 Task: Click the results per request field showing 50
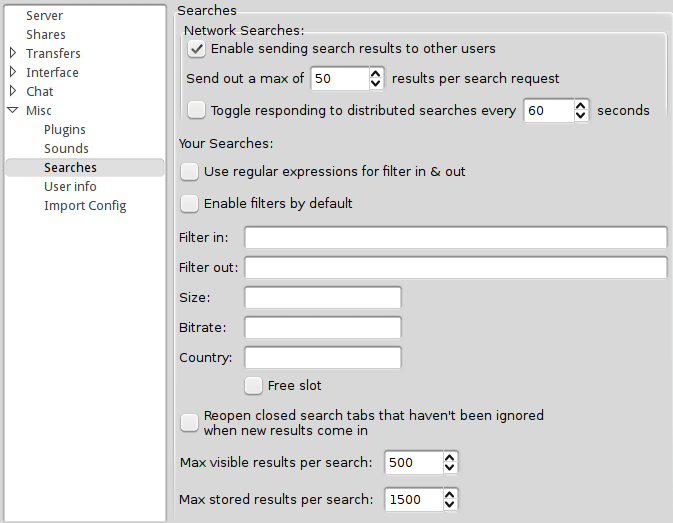340,79
